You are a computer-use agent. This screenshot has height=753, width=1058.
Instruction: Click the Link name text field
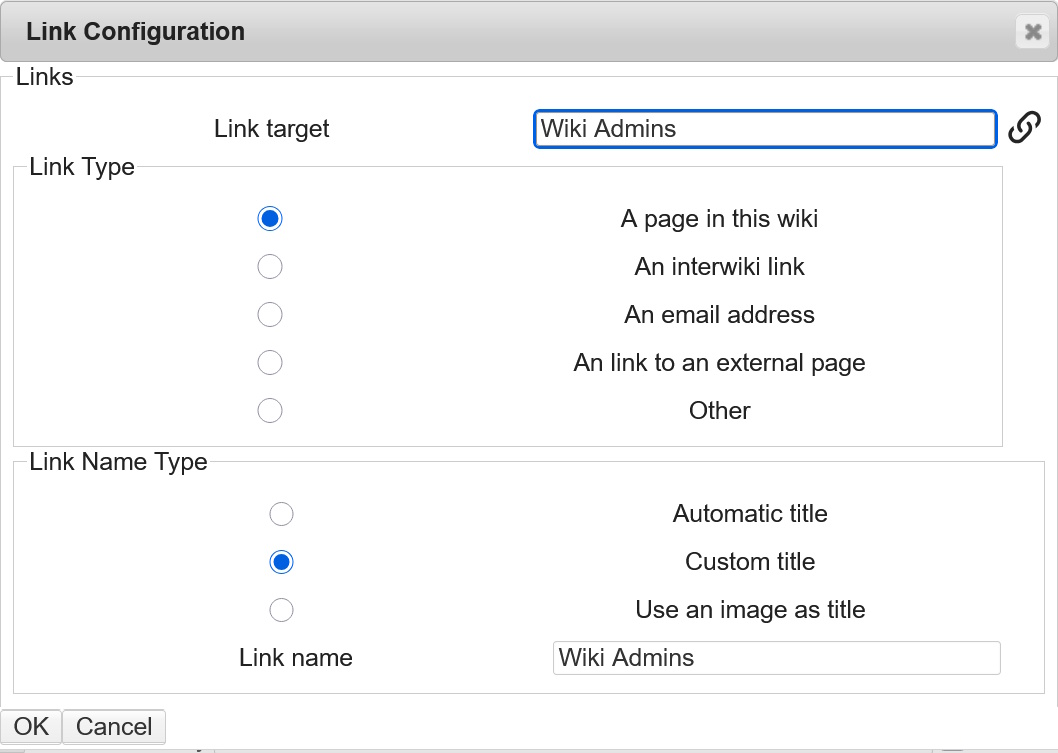pos(776,658)
